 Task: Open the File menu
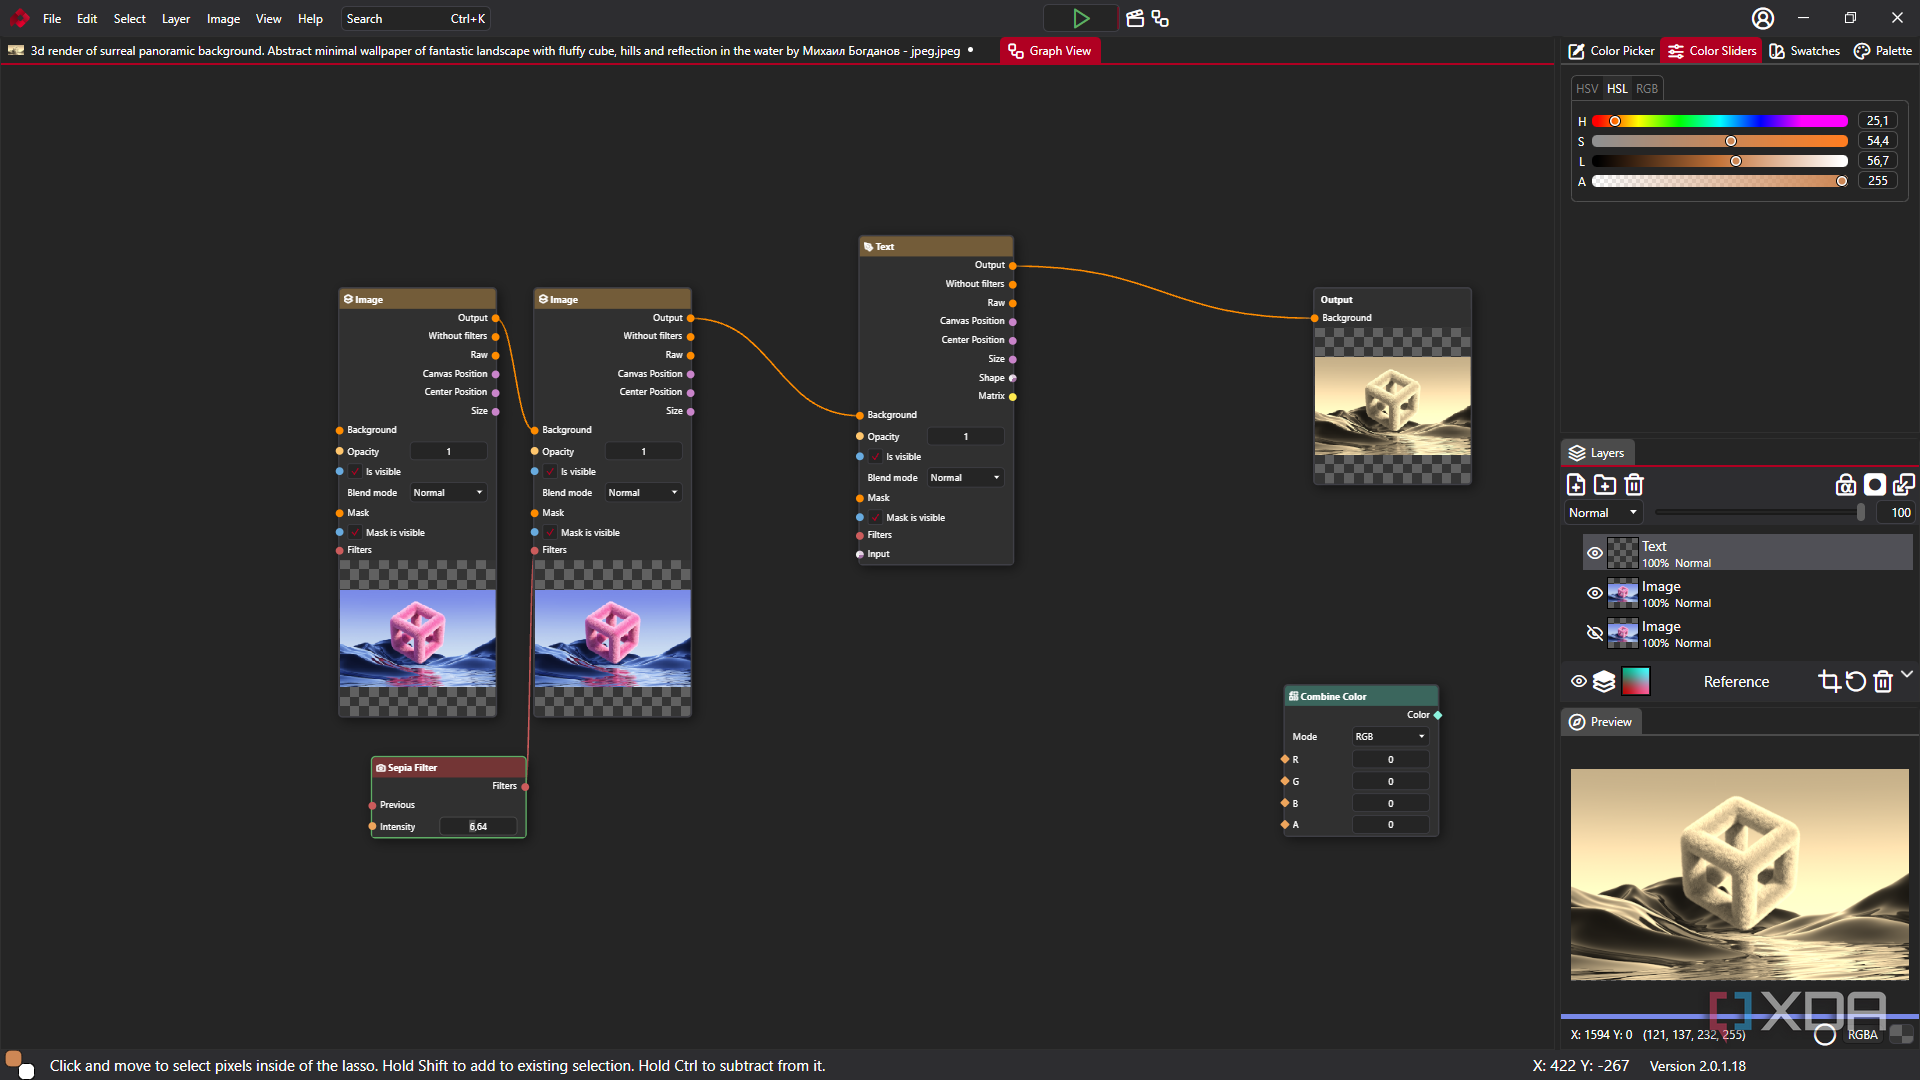pos(52,19)
